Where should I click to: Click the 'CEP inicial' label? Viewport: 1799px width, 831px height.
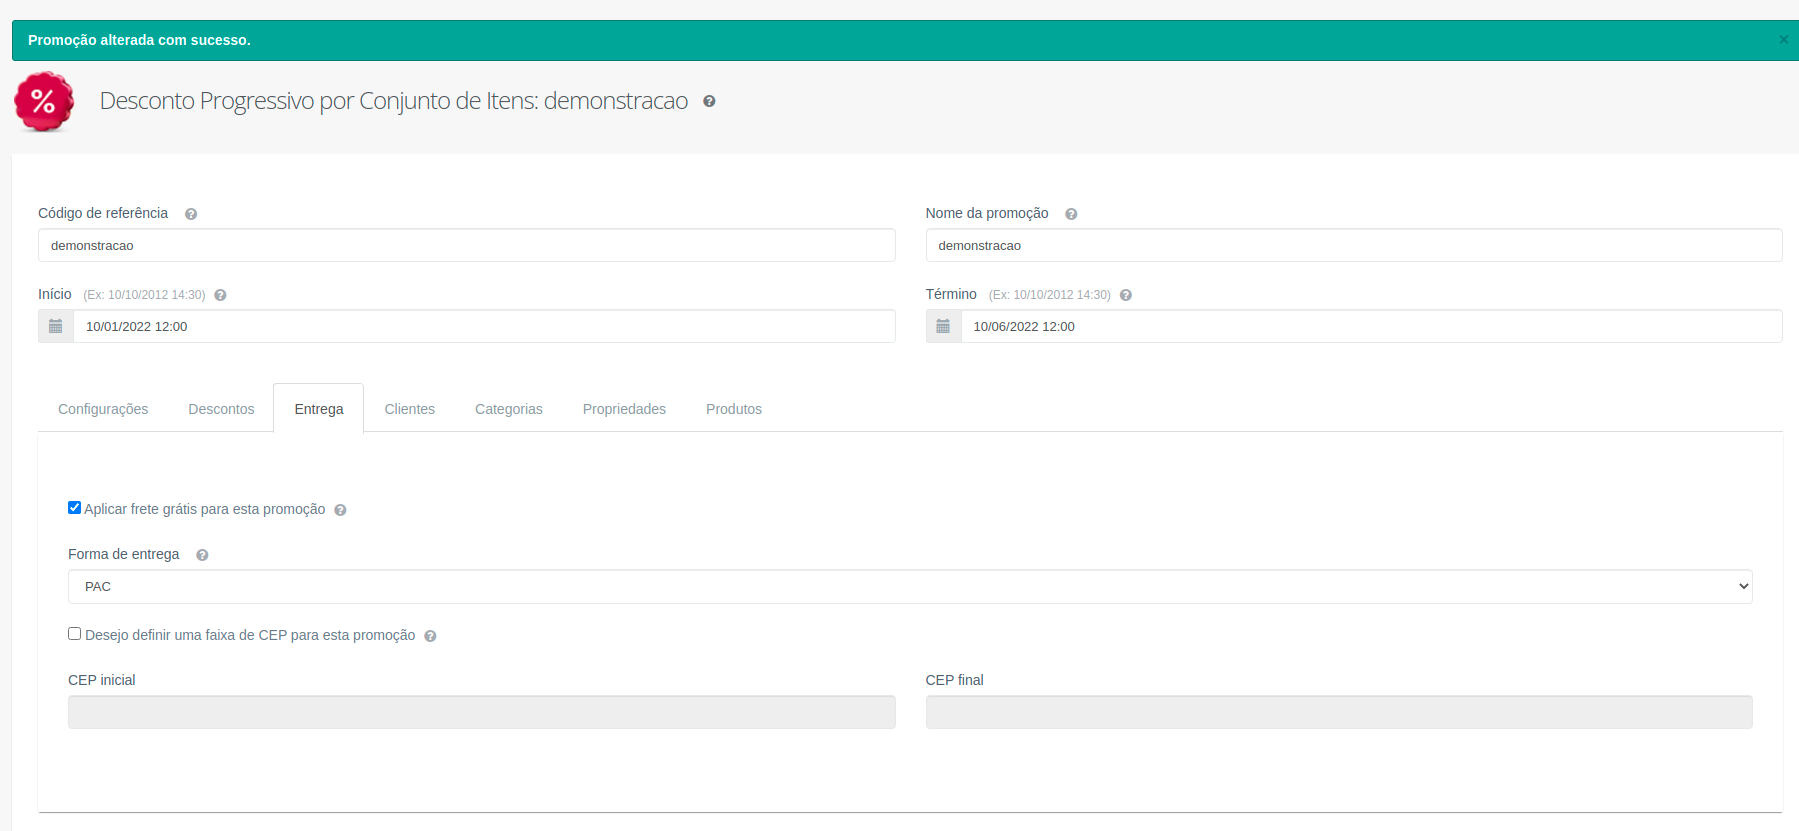pyautogui.click(x=102, y=680)
